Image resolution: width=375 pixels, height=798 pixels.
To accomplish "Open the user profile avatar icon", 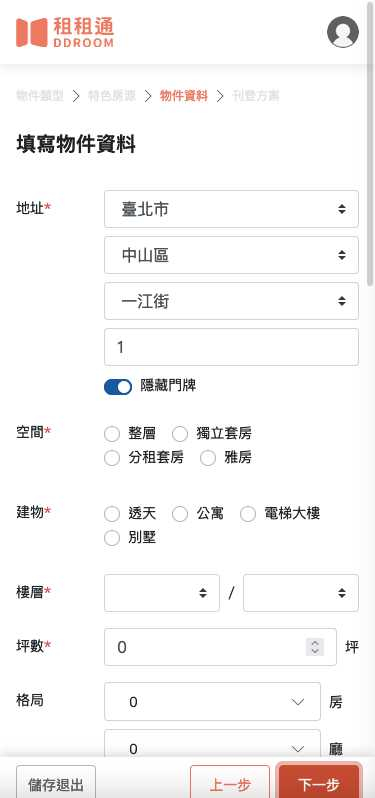I will click(342, 32).
